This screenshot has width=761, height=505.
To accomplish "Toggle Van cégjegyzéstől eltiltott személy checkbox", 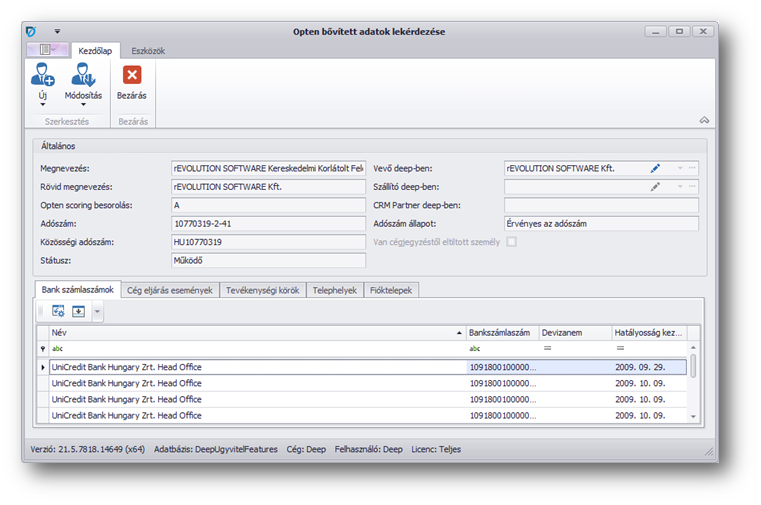I will pos(511,242).
